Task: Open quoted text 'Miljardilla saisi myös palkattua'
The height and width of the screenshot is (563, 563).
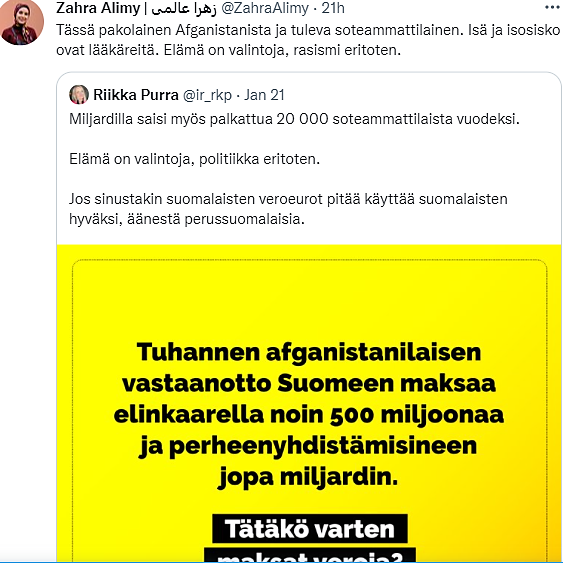Action: tap(294, 119)
